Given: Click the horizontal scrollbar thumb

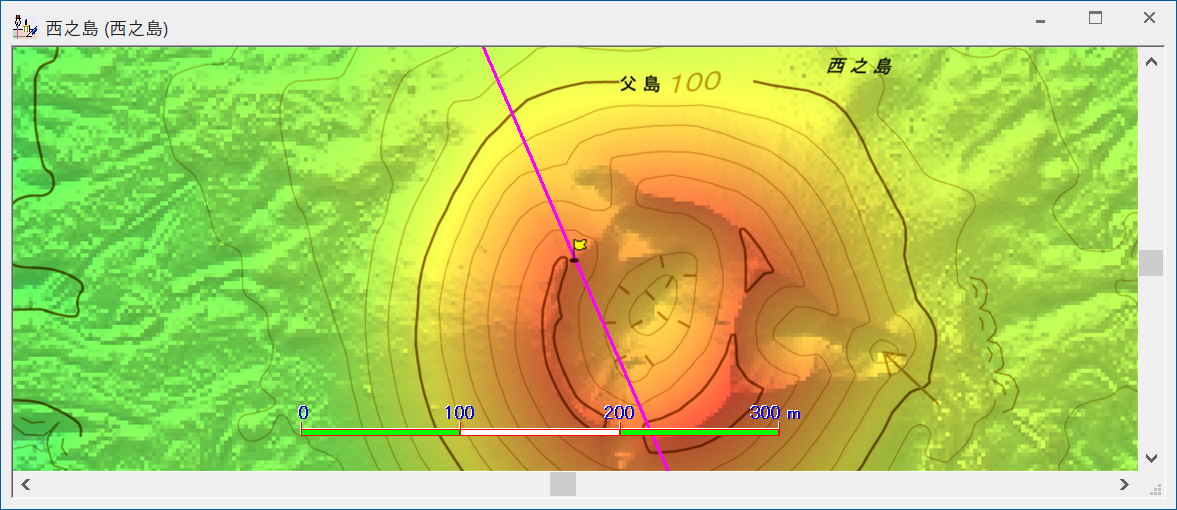Looking at the screenshot, I should [x=563, y=484].
